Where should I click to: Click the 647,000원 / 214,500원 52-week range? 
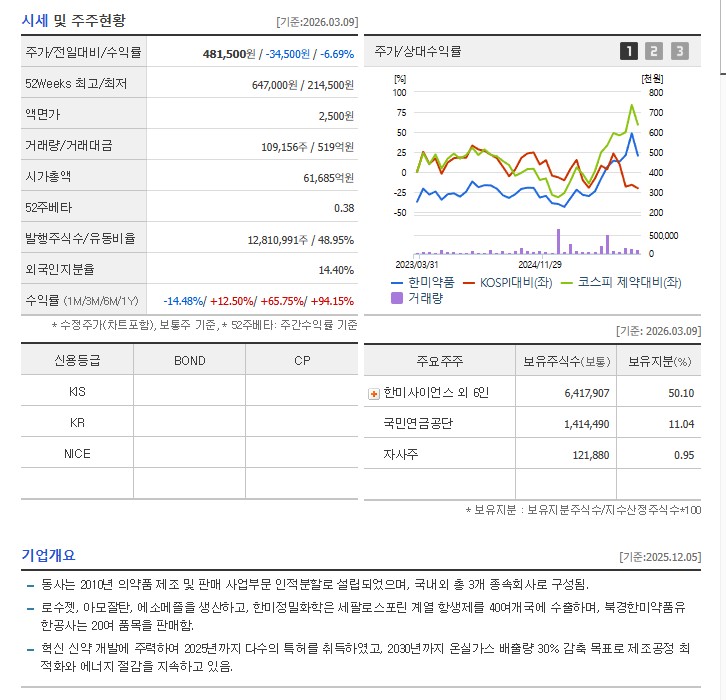303,85
